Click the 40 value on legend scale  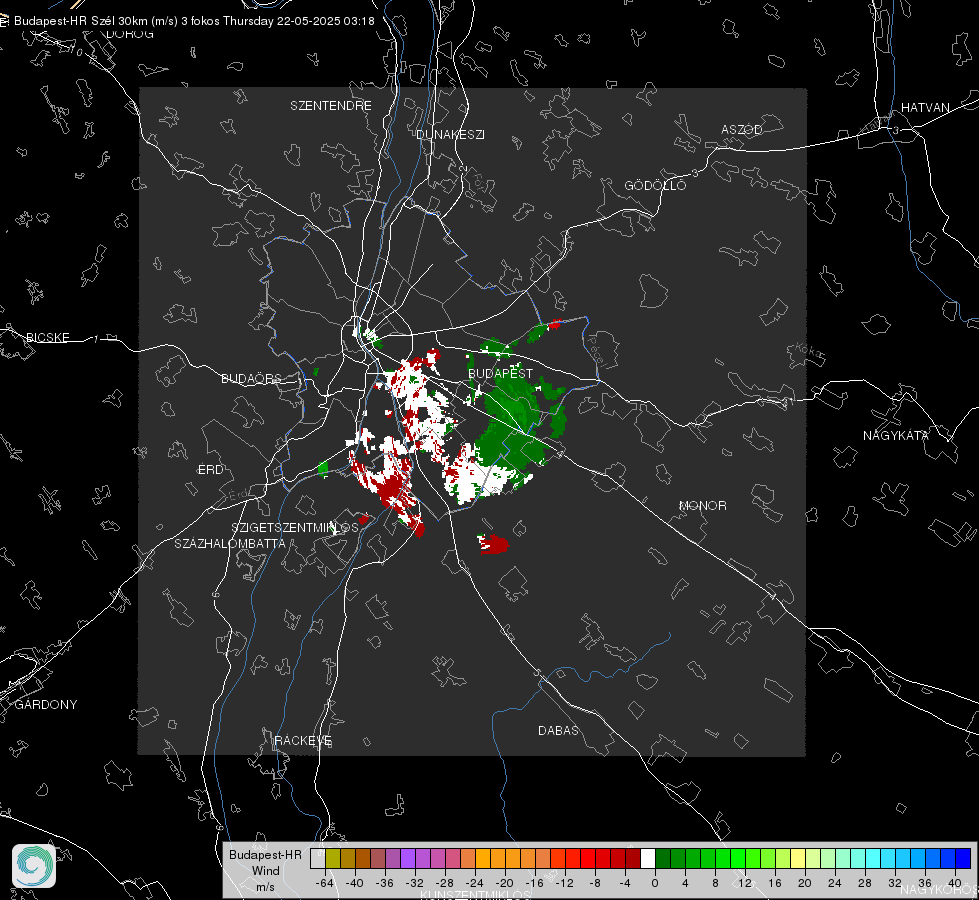pyautogui.click(x=955, y=883)
